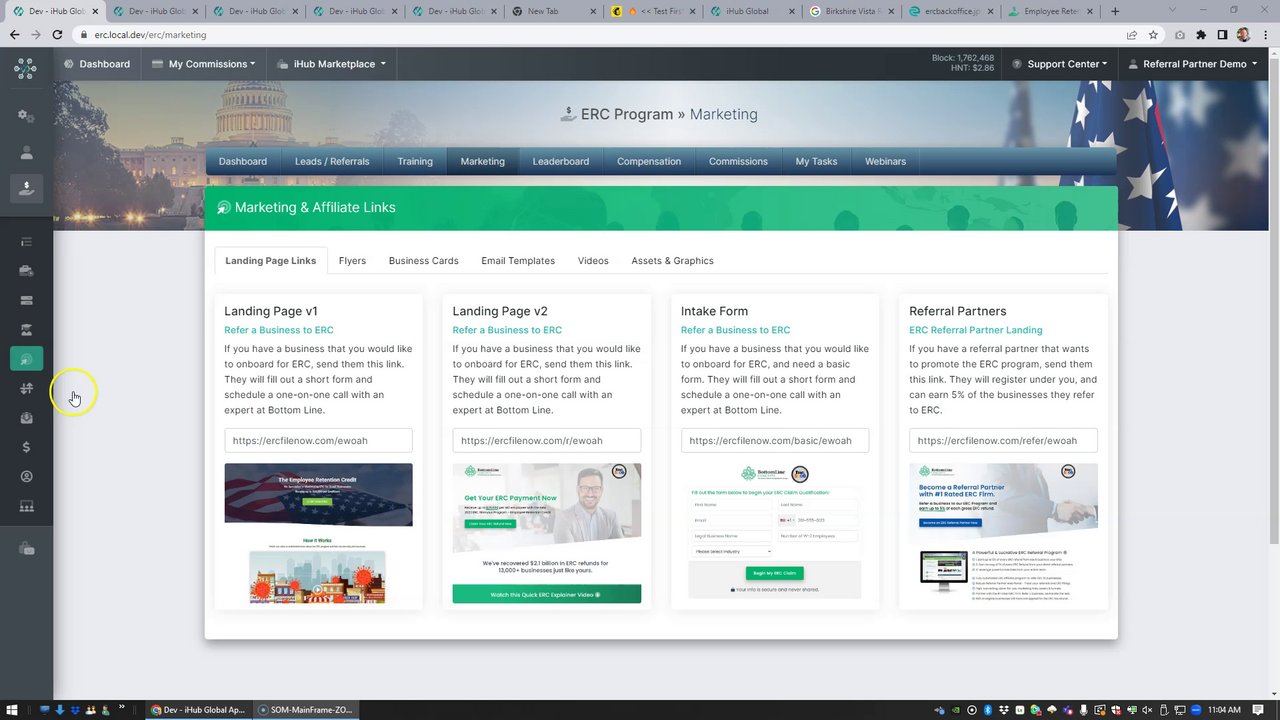Switch to the Email Templates tab
The image size is (1280, 720).
pyautogui.click(x=518, y=260)
